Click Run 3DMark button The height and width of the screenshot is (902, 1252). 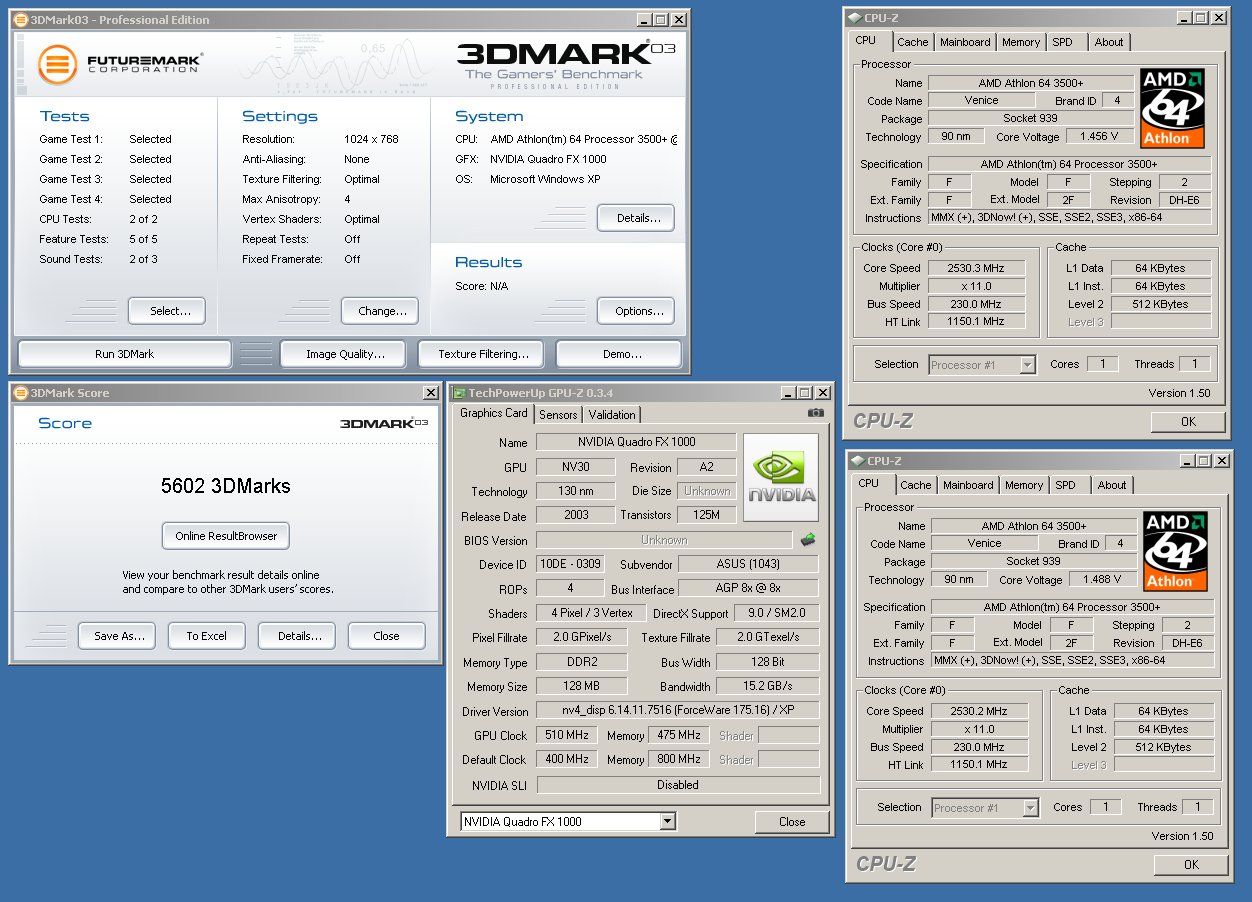click(x=124, y=354)
